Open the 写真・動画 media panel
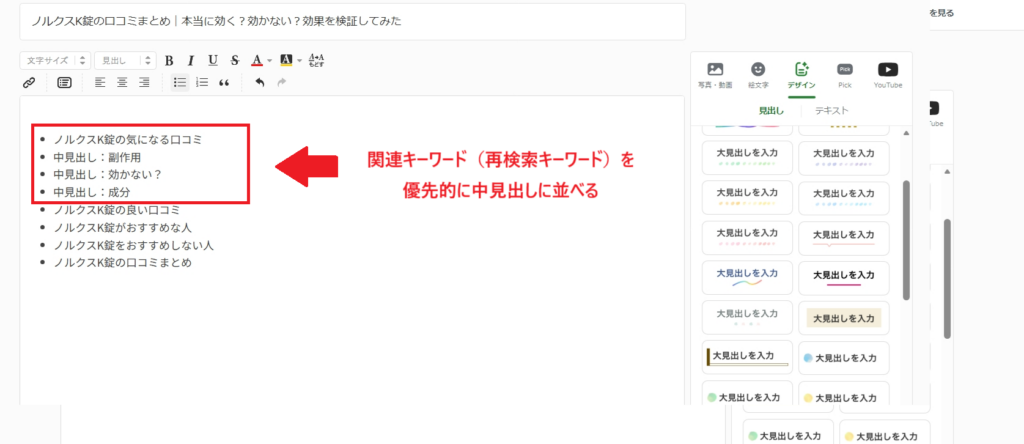Screen dimensions: 1024x444 pyautogui.click(x=715, y=75)
